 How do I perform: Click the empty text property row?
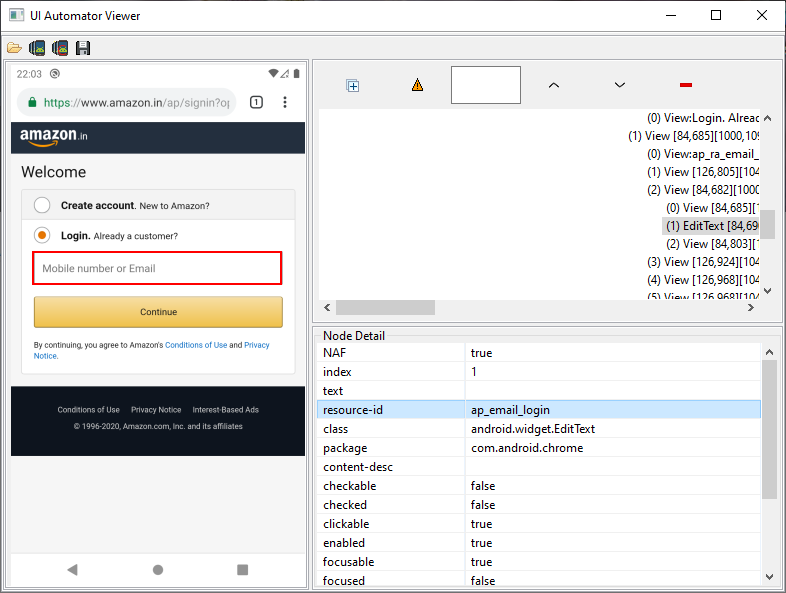click(539, 391)
